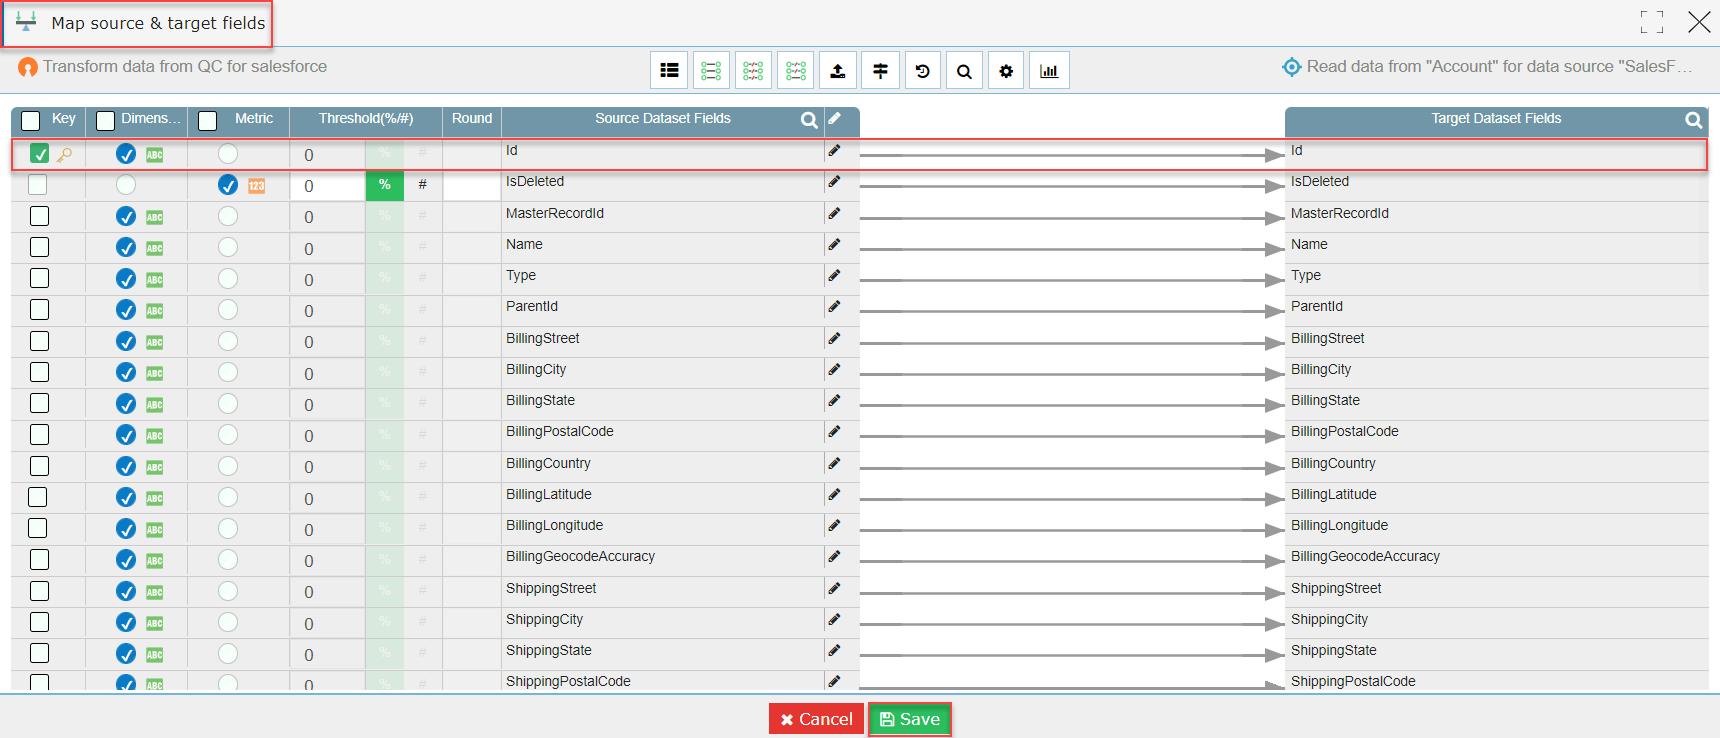Click the BillingGeocodeAccuracy target field

pos(1365,557)
